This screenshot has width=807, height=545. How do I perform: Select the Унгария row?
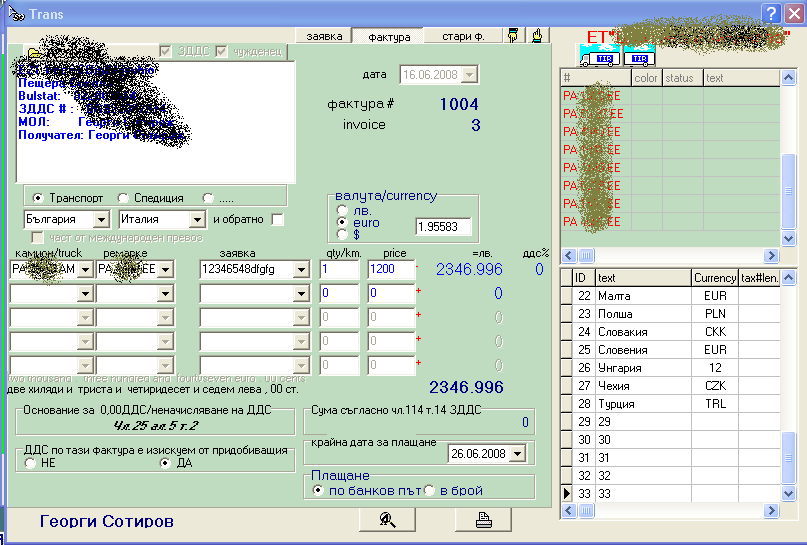(x=671, y=368)
